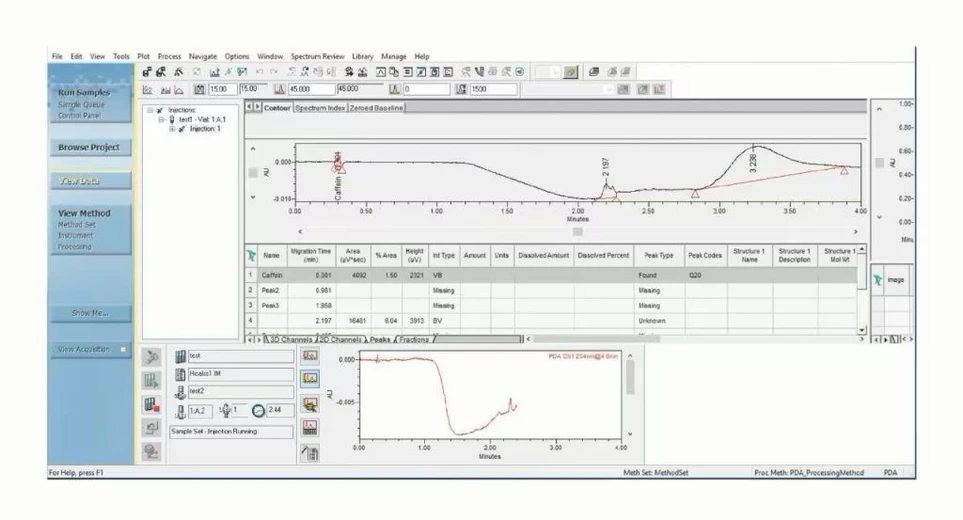This screenshot has height=520, width=963.
Task: Click the table properties icon in Peaks header
Action: coord(251,255)
